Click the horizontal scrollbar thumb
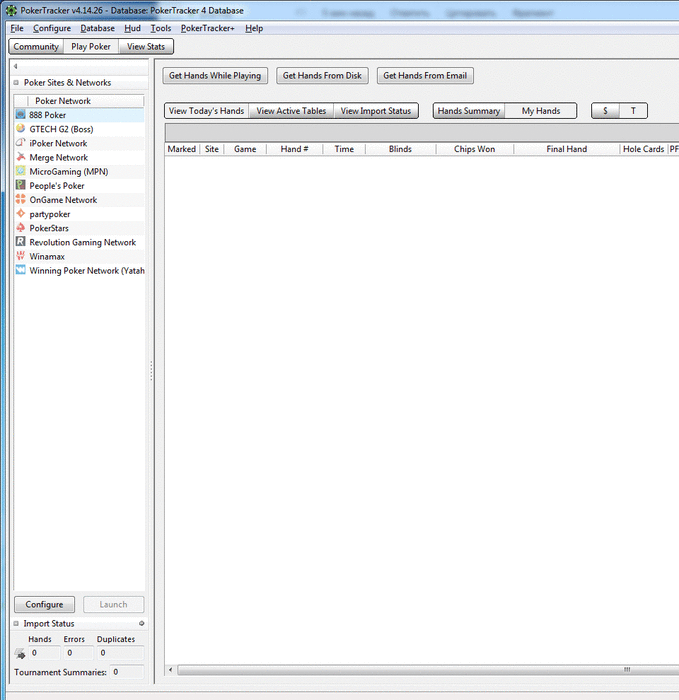The height and width of the screenshot is (700, 679). (429, 670)
